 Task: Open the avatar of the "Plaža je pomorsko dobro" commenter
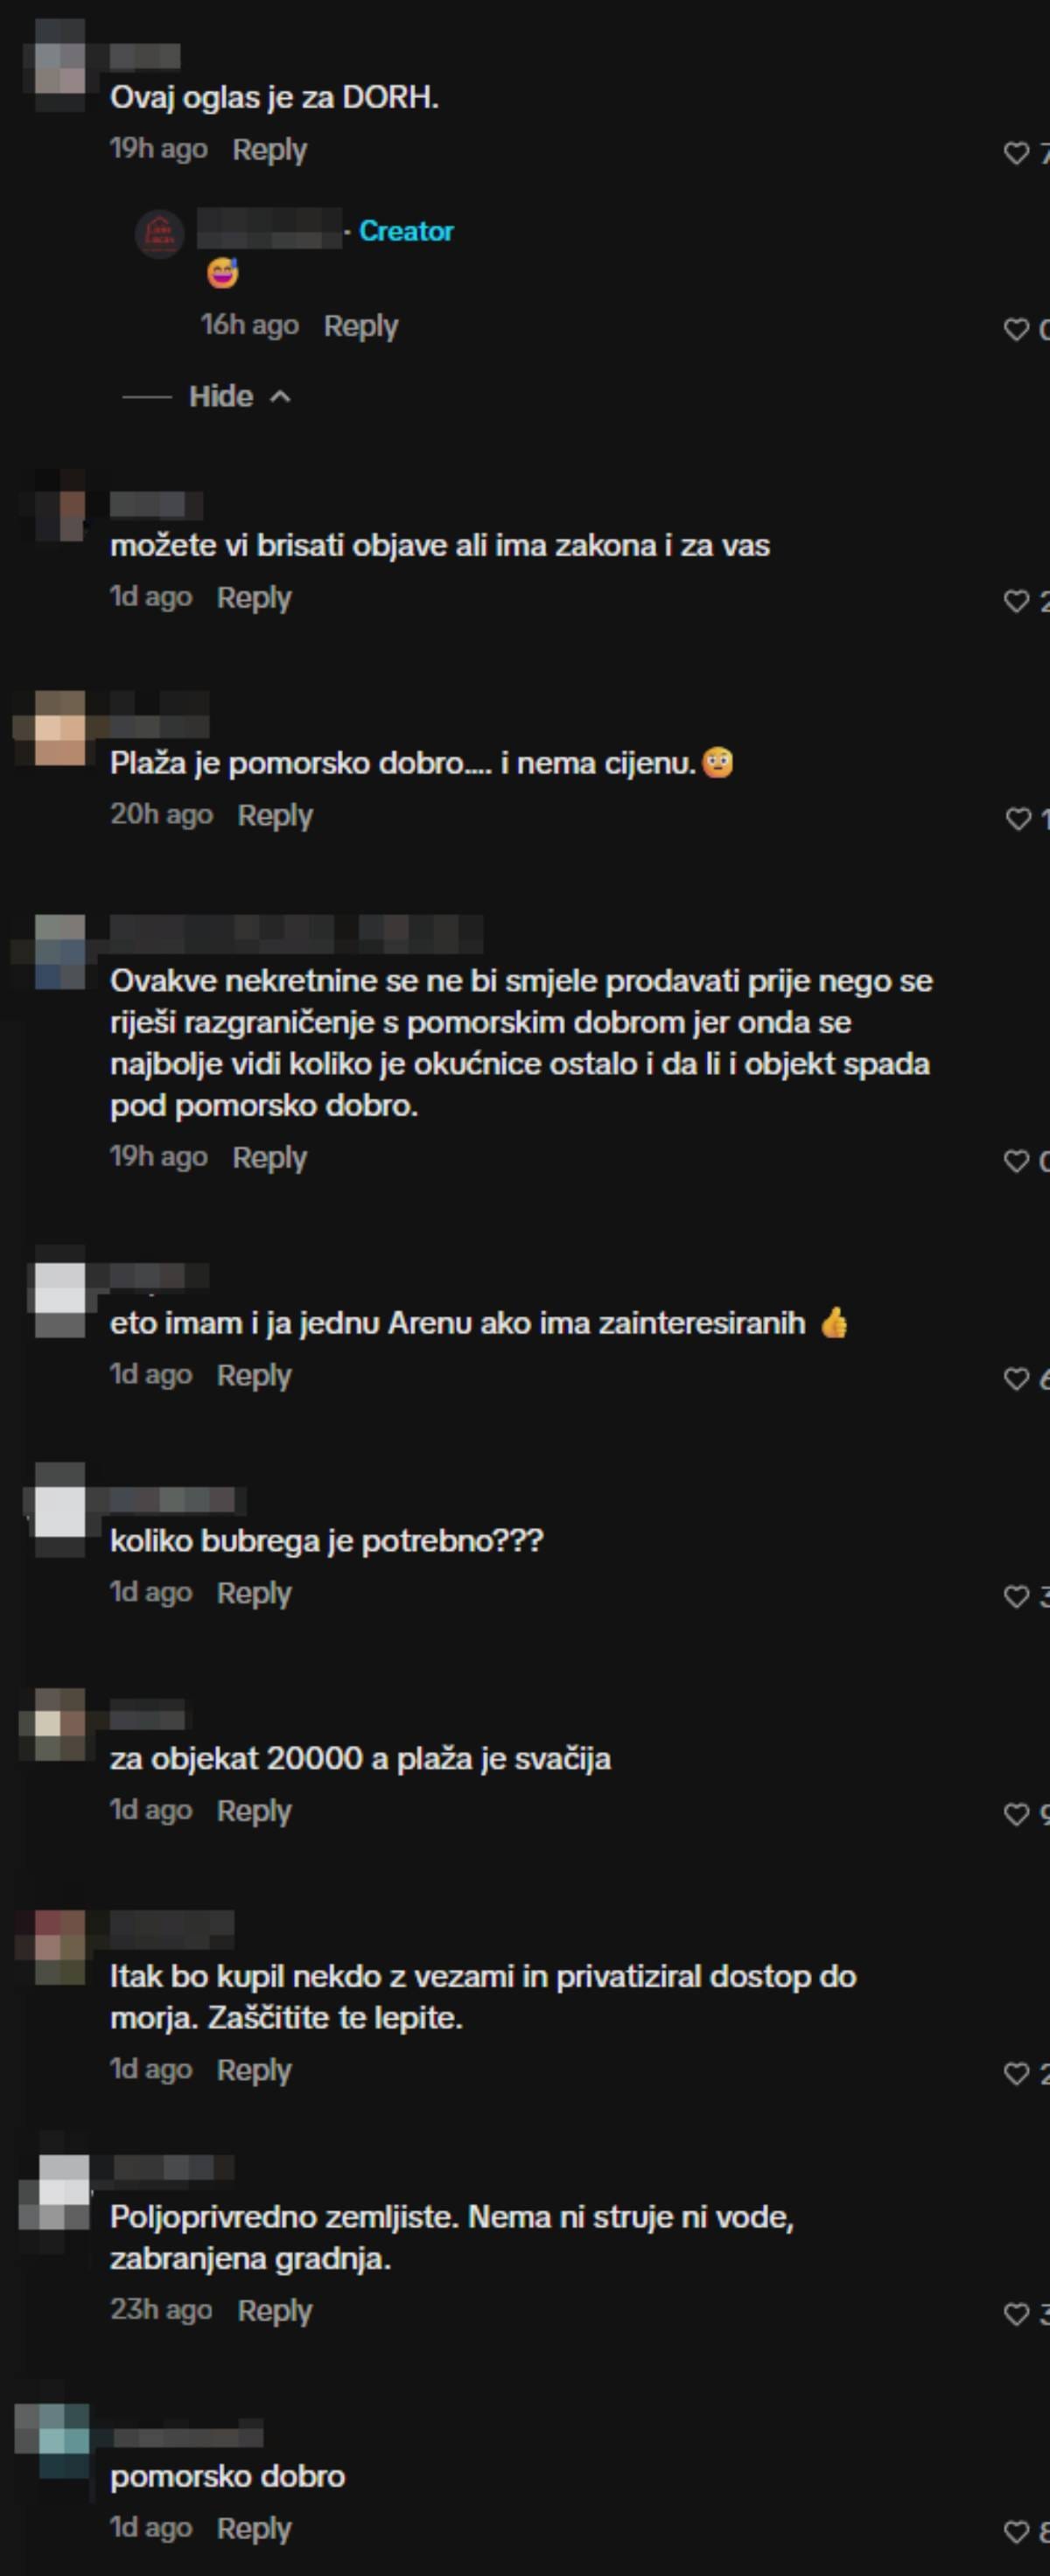coord(60,729)
